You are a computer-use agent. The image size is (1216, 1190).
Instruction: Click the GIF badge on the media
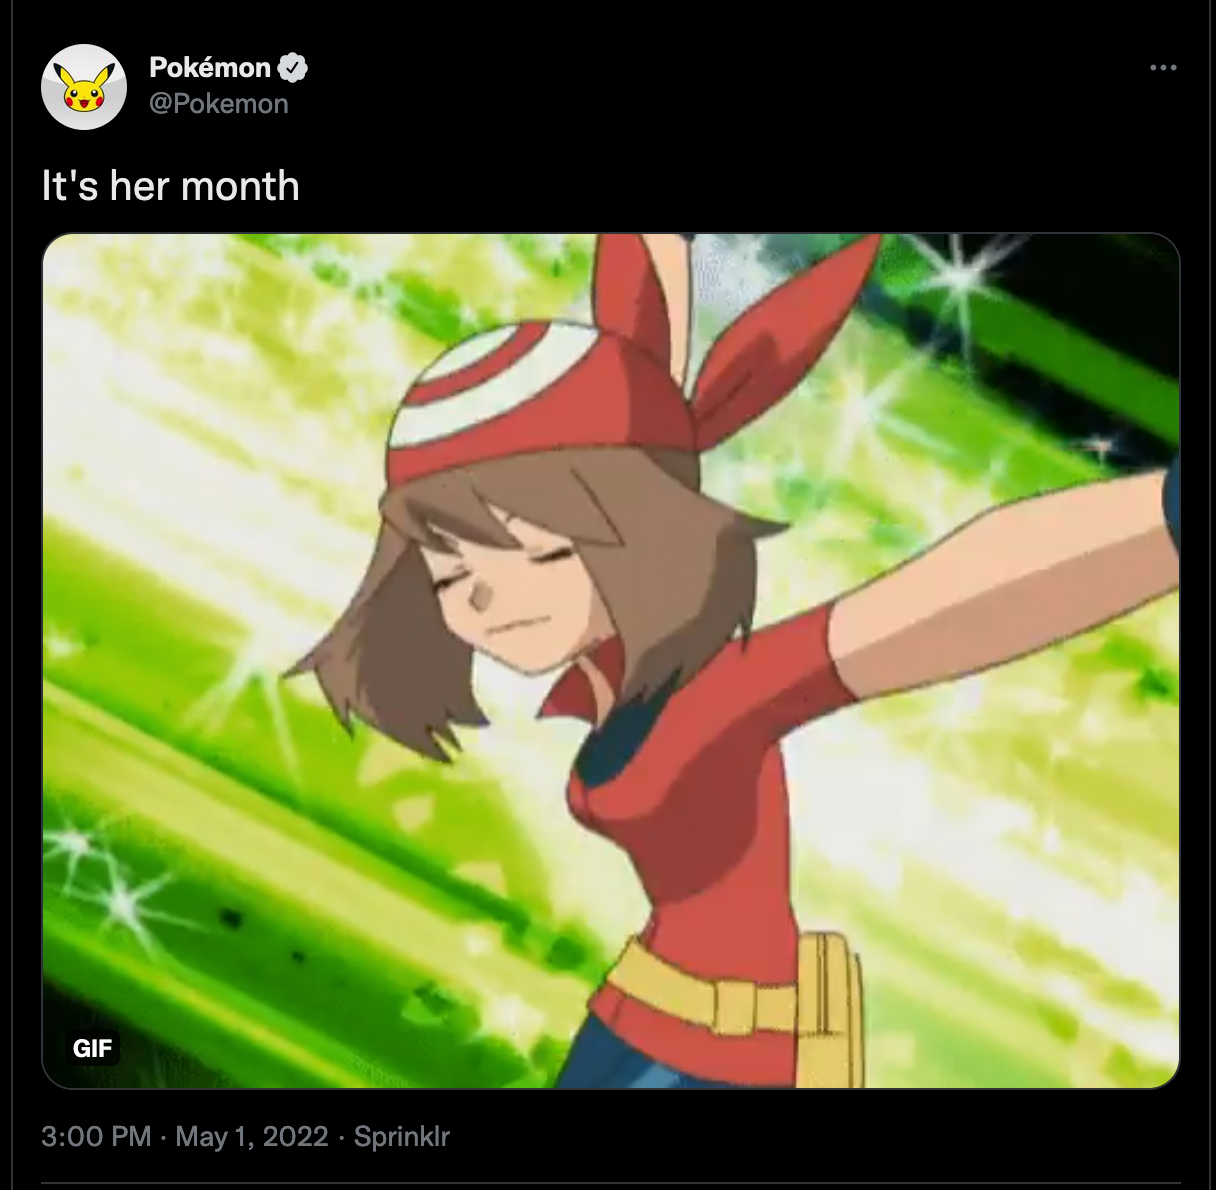pos(92,1048)
